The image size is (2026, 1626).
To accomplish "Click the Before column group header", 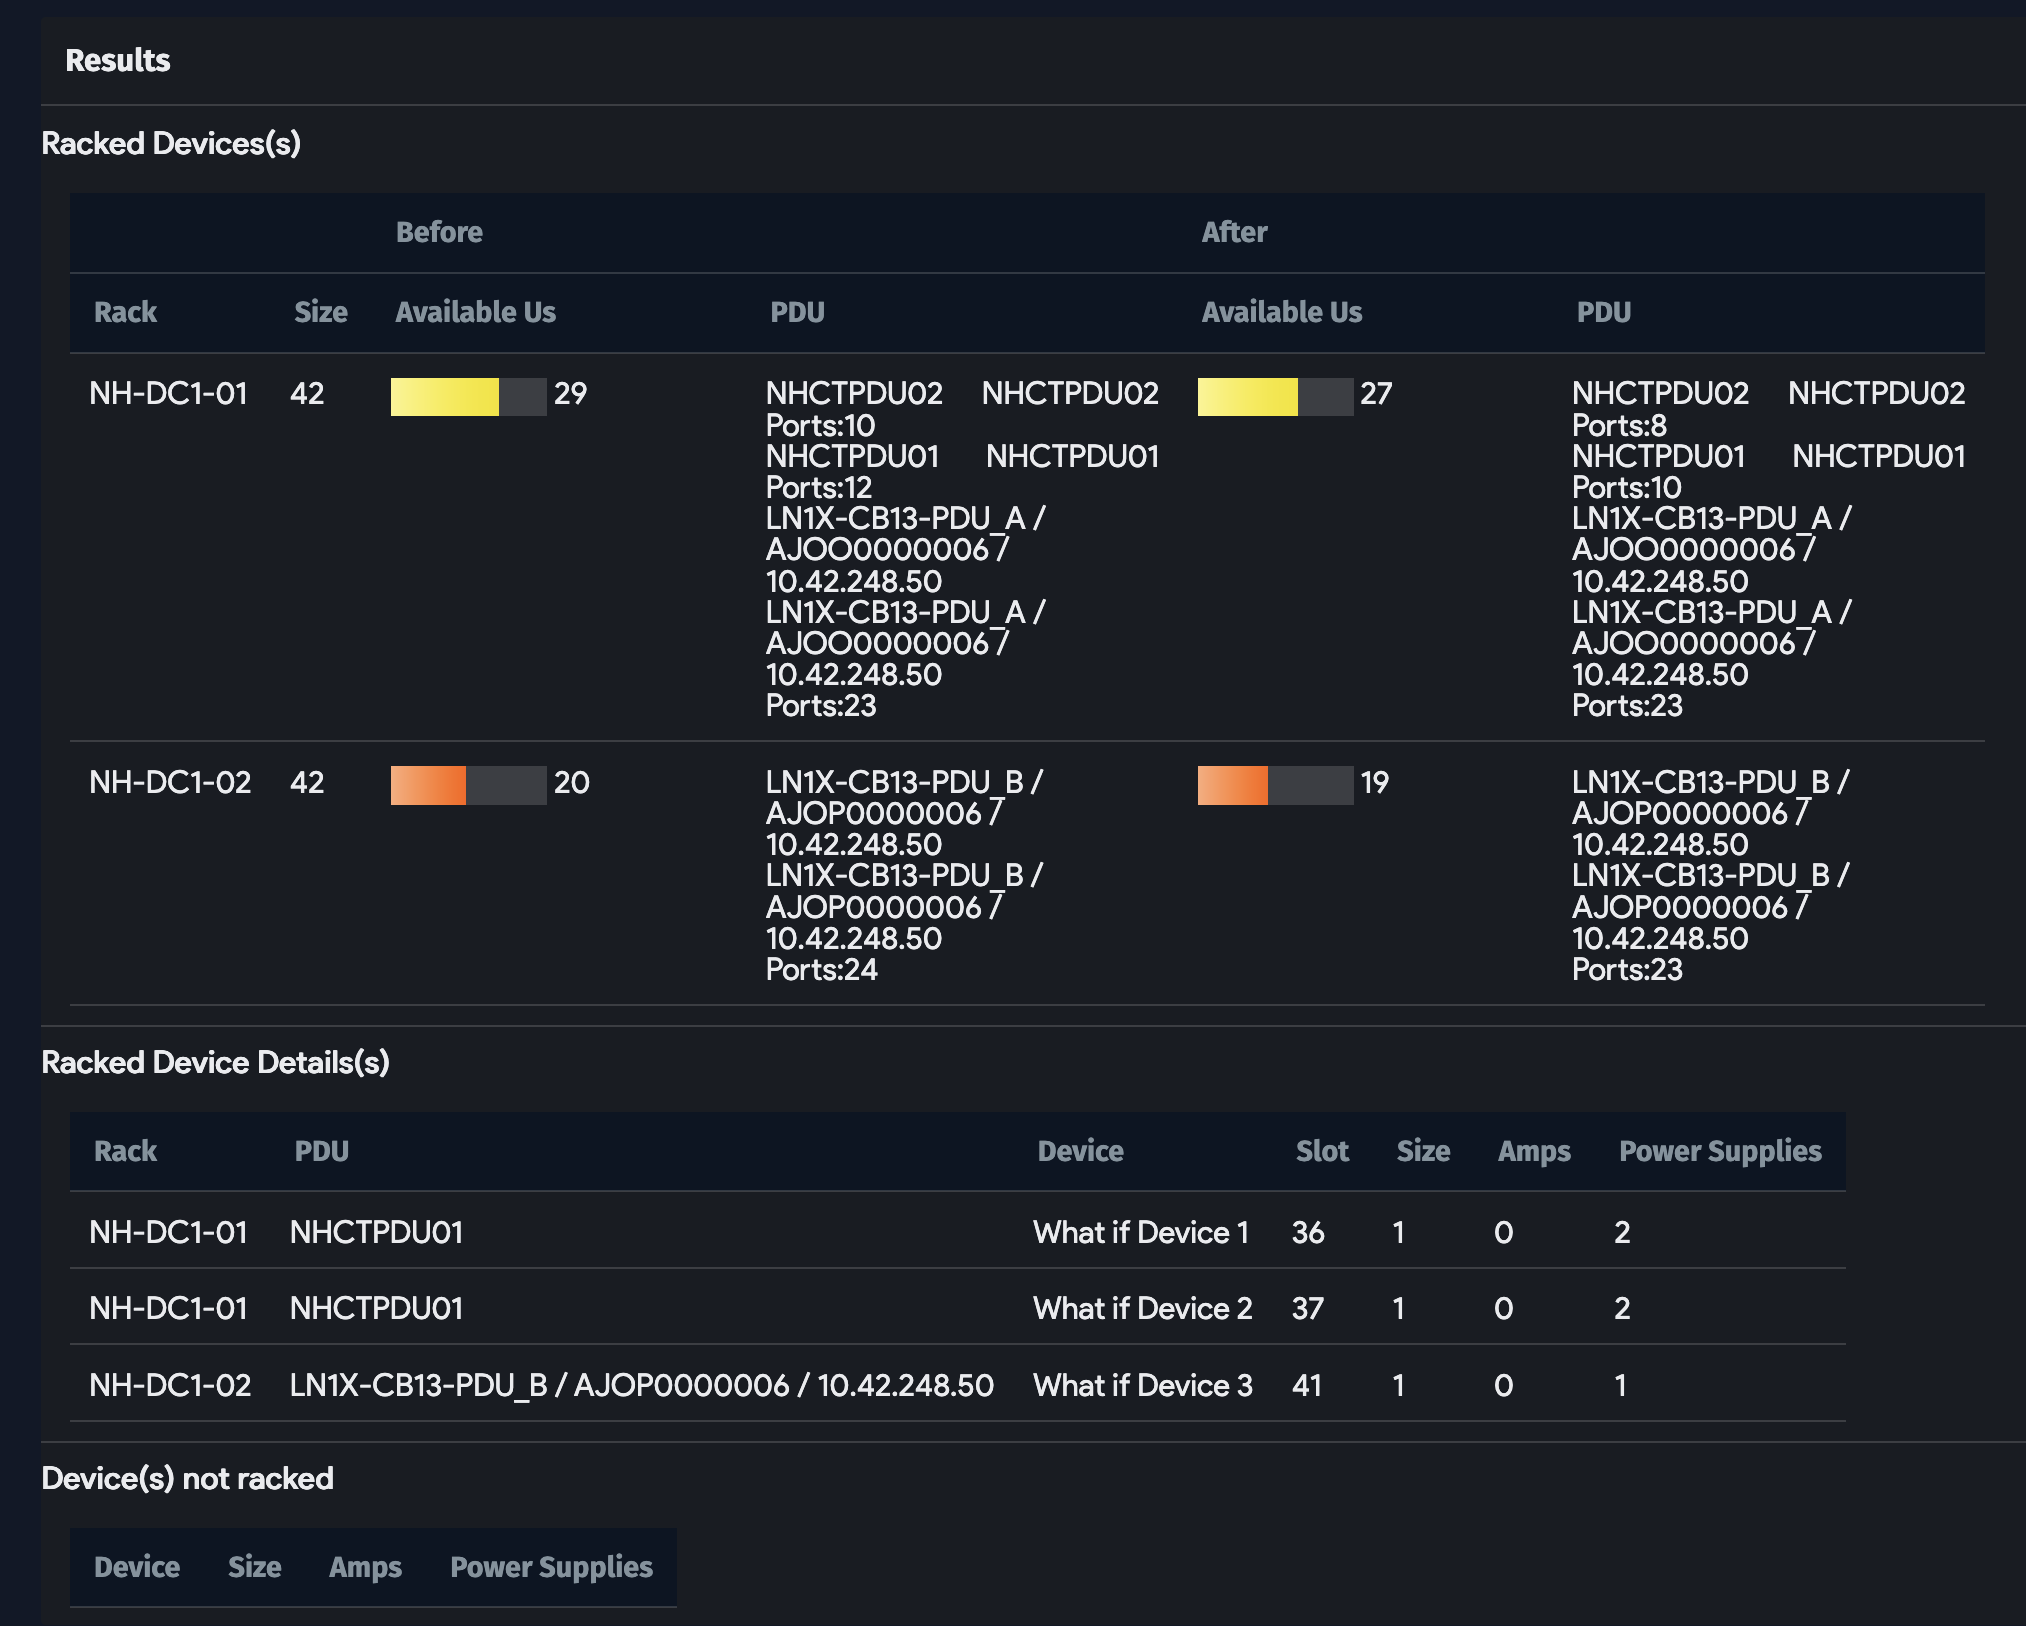I will coord(439,232).
